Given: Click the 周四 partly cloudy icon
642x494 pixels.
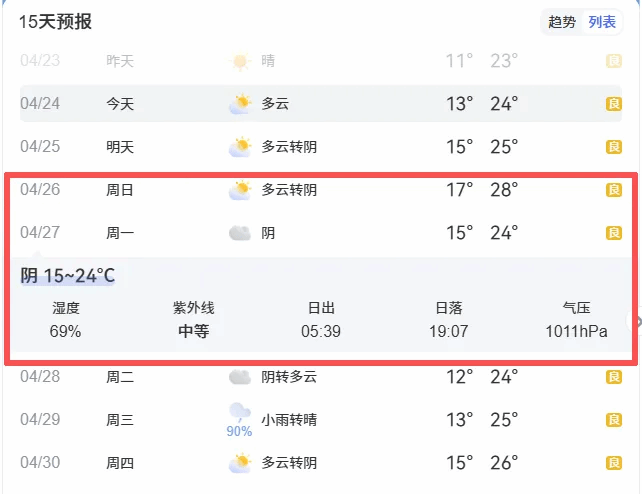Looking at the screenshot, I should tap(240, 463).
